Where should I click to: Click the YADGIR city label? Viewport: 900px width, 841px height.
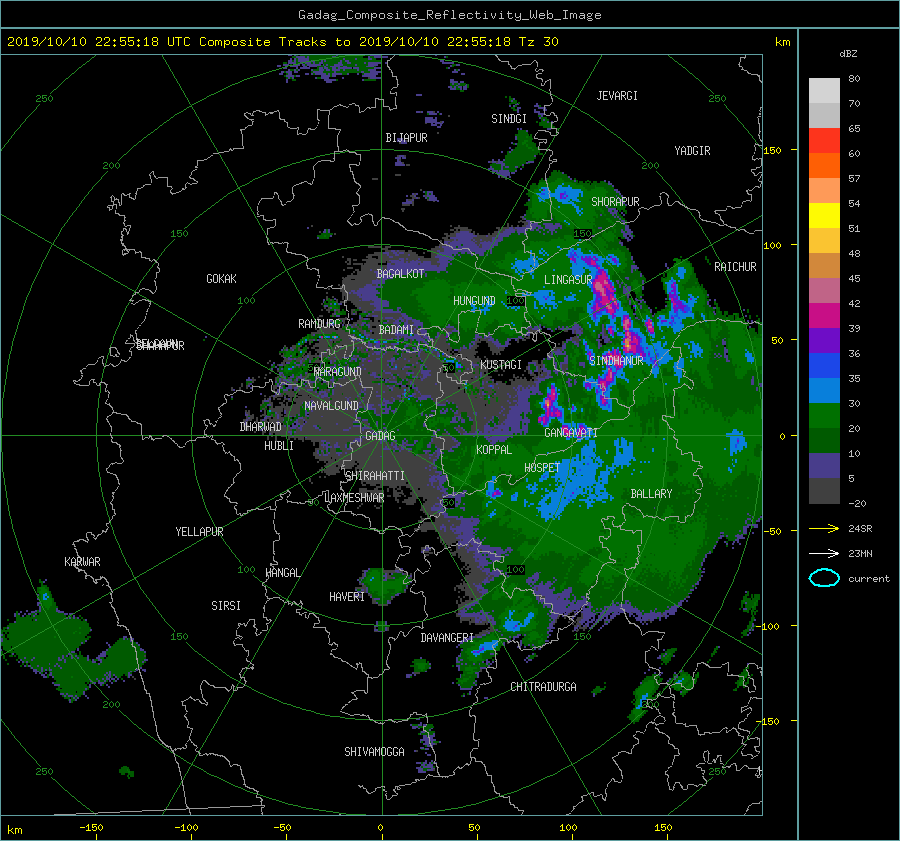692,151
